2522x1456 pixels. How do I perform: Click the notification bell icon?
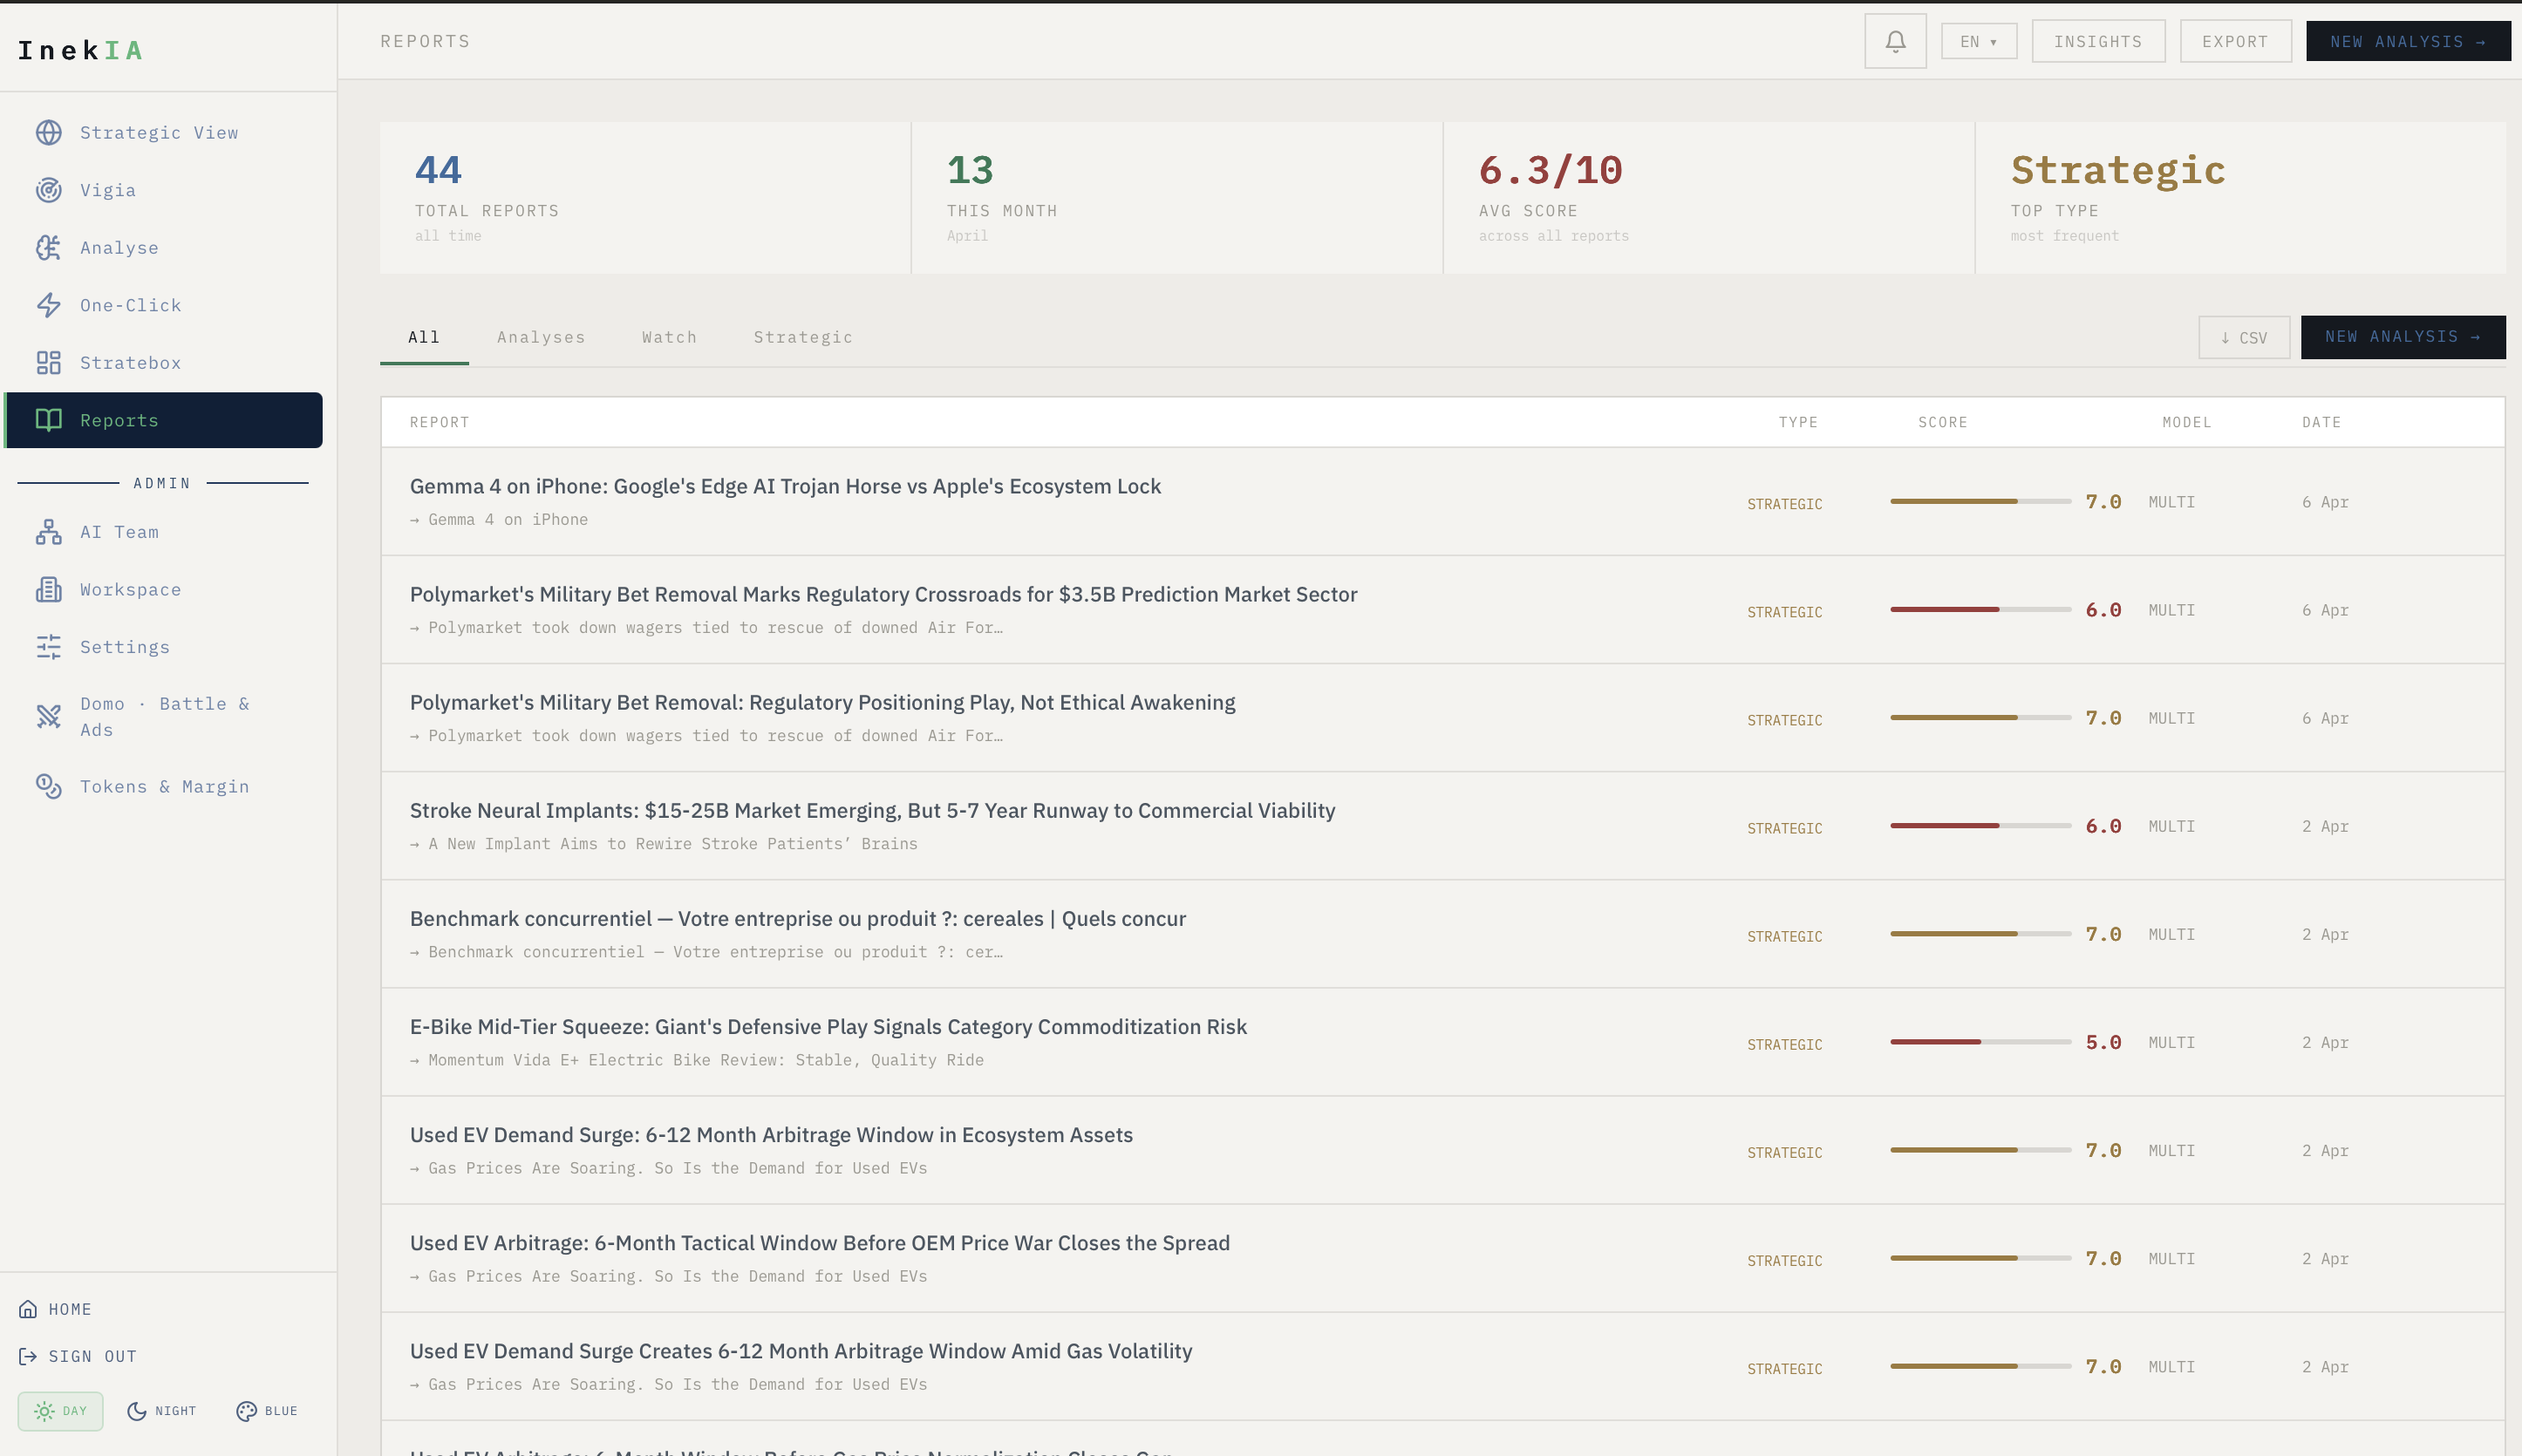tap(1894, 41)
